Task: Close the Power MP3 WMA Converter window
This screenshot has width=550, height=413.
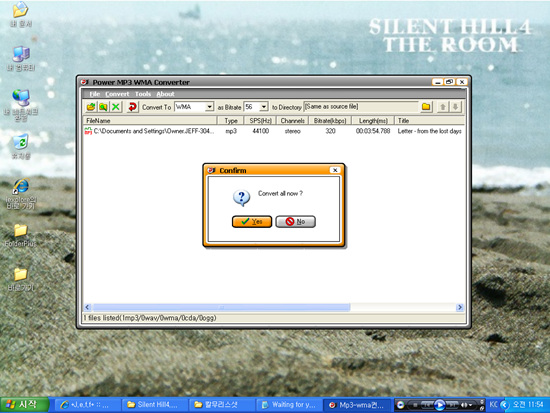Action: [x=462, y=82]
